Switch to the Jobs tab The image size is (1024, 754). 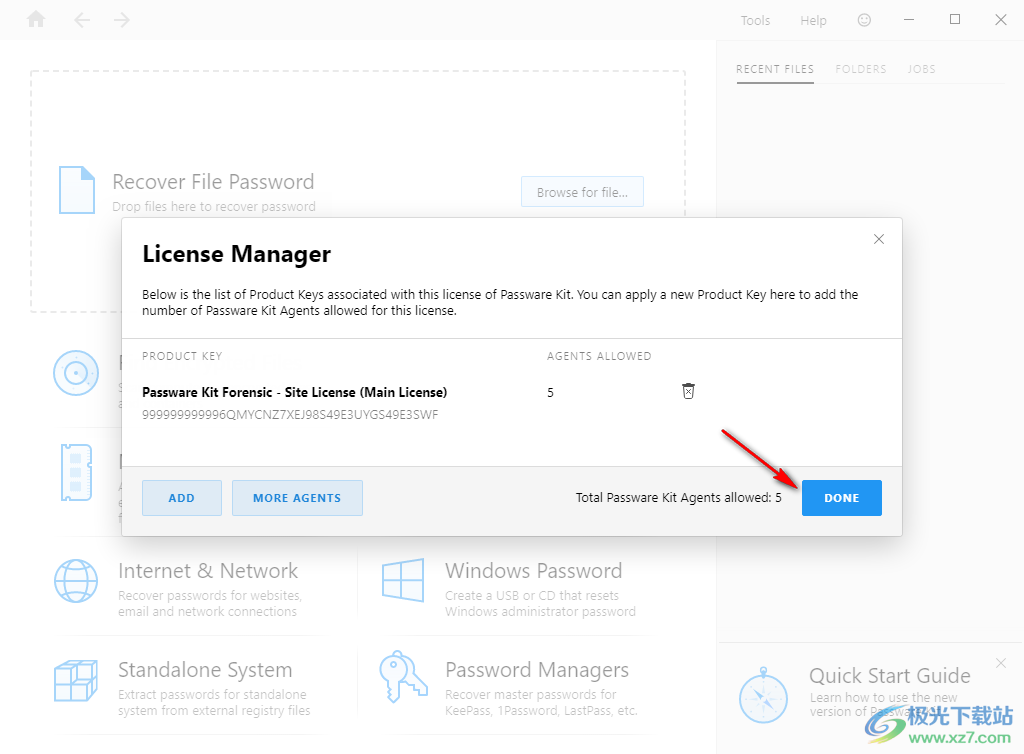[921, 69]
